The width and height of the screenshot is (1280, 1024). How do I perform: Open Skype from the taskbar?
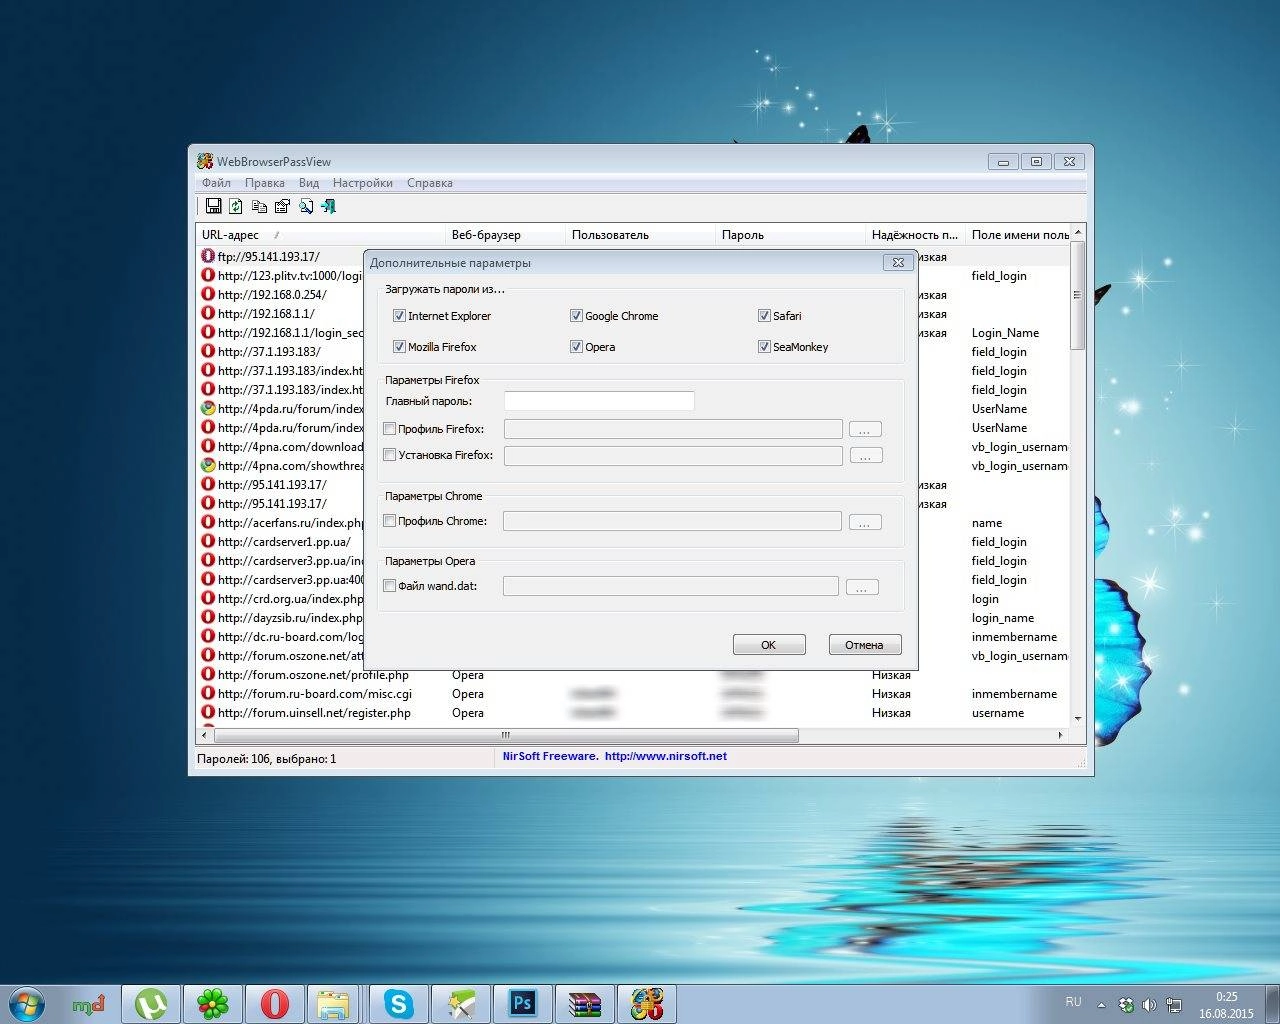(398, 1004)
